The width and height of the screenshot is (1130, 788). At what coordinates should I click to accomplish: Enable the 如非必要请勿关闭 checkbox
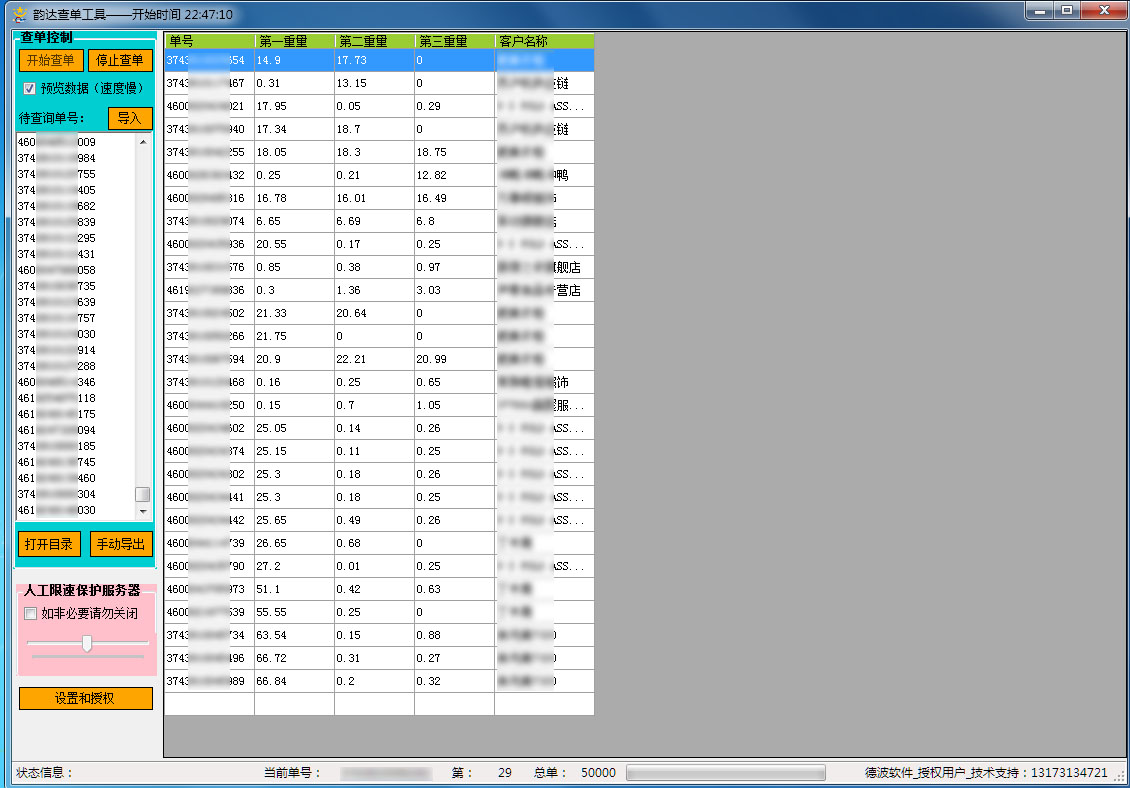point(30,614)
